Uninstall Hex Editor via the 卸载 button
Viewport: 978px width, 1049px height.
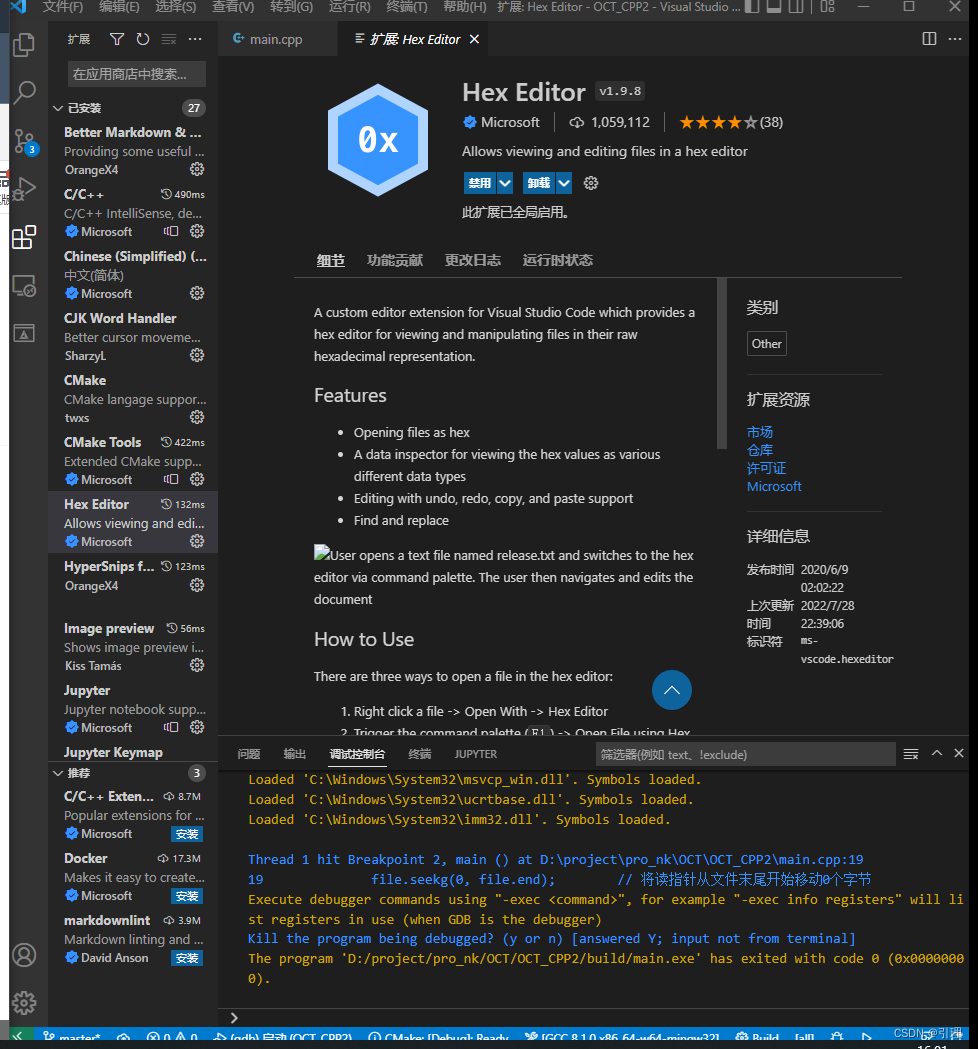[540, 182]
